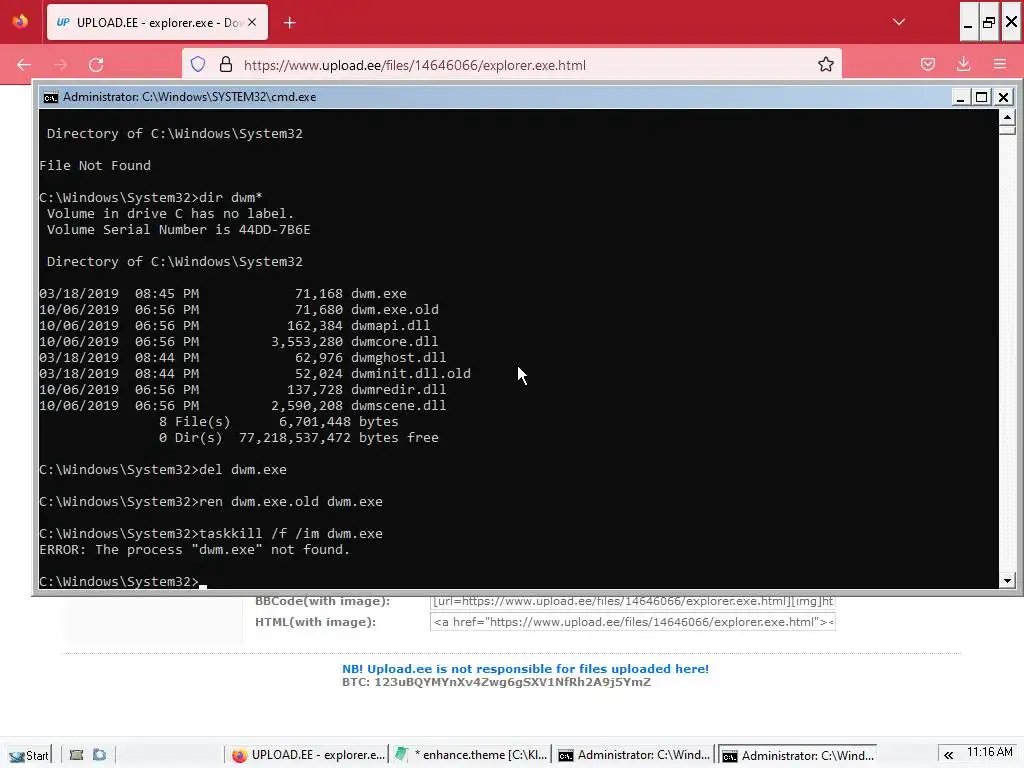Go back to previous page
The image size is (1024, 768).
pos(24,65)
